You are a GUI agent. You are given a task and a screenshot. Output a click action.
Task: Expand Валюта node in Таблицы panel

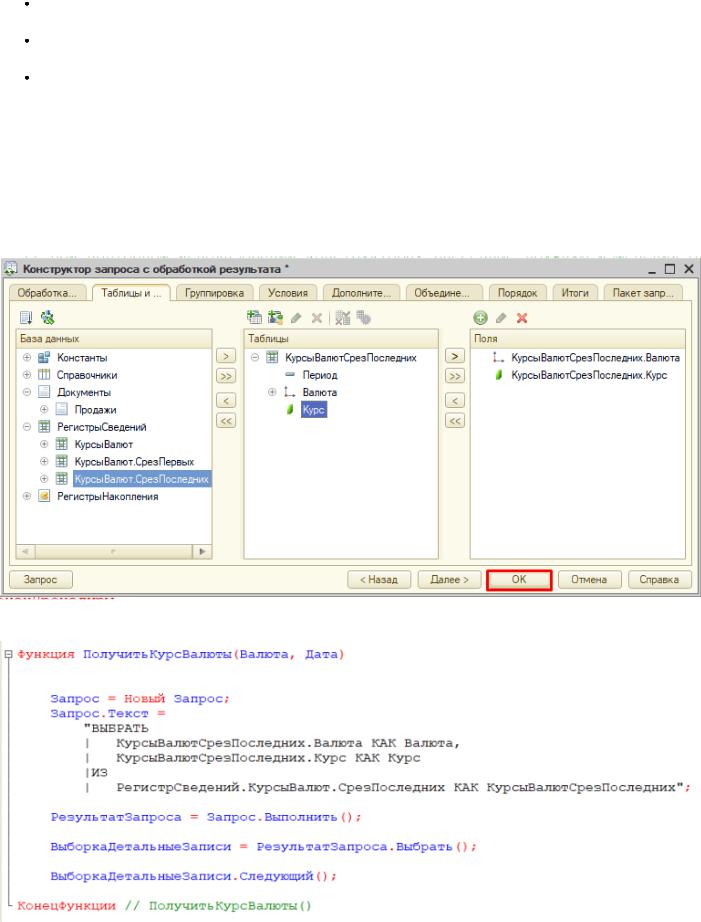[272, 392]
